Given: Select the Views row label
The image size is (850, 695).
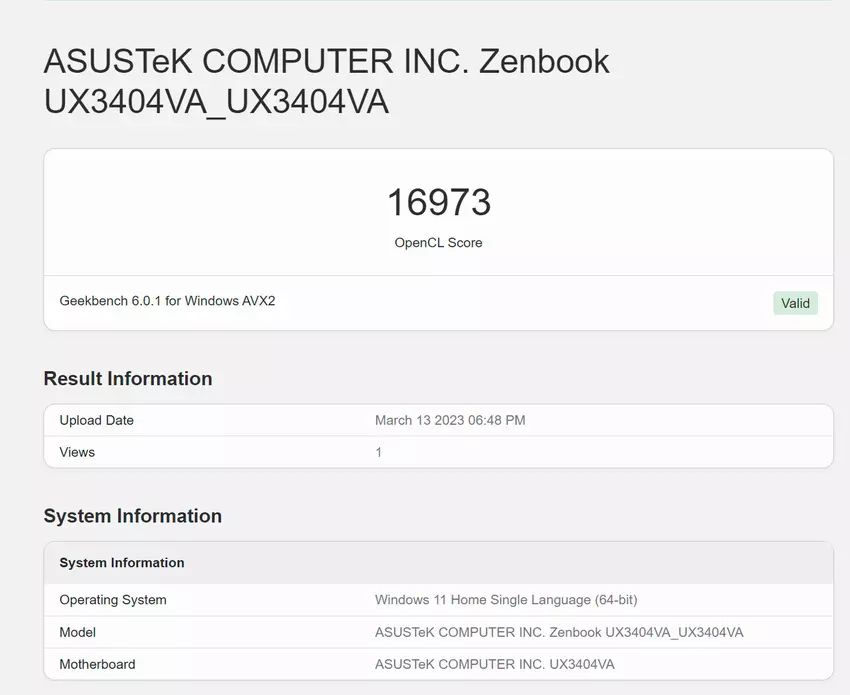Looking at the screenshot, I should point(77,452).
